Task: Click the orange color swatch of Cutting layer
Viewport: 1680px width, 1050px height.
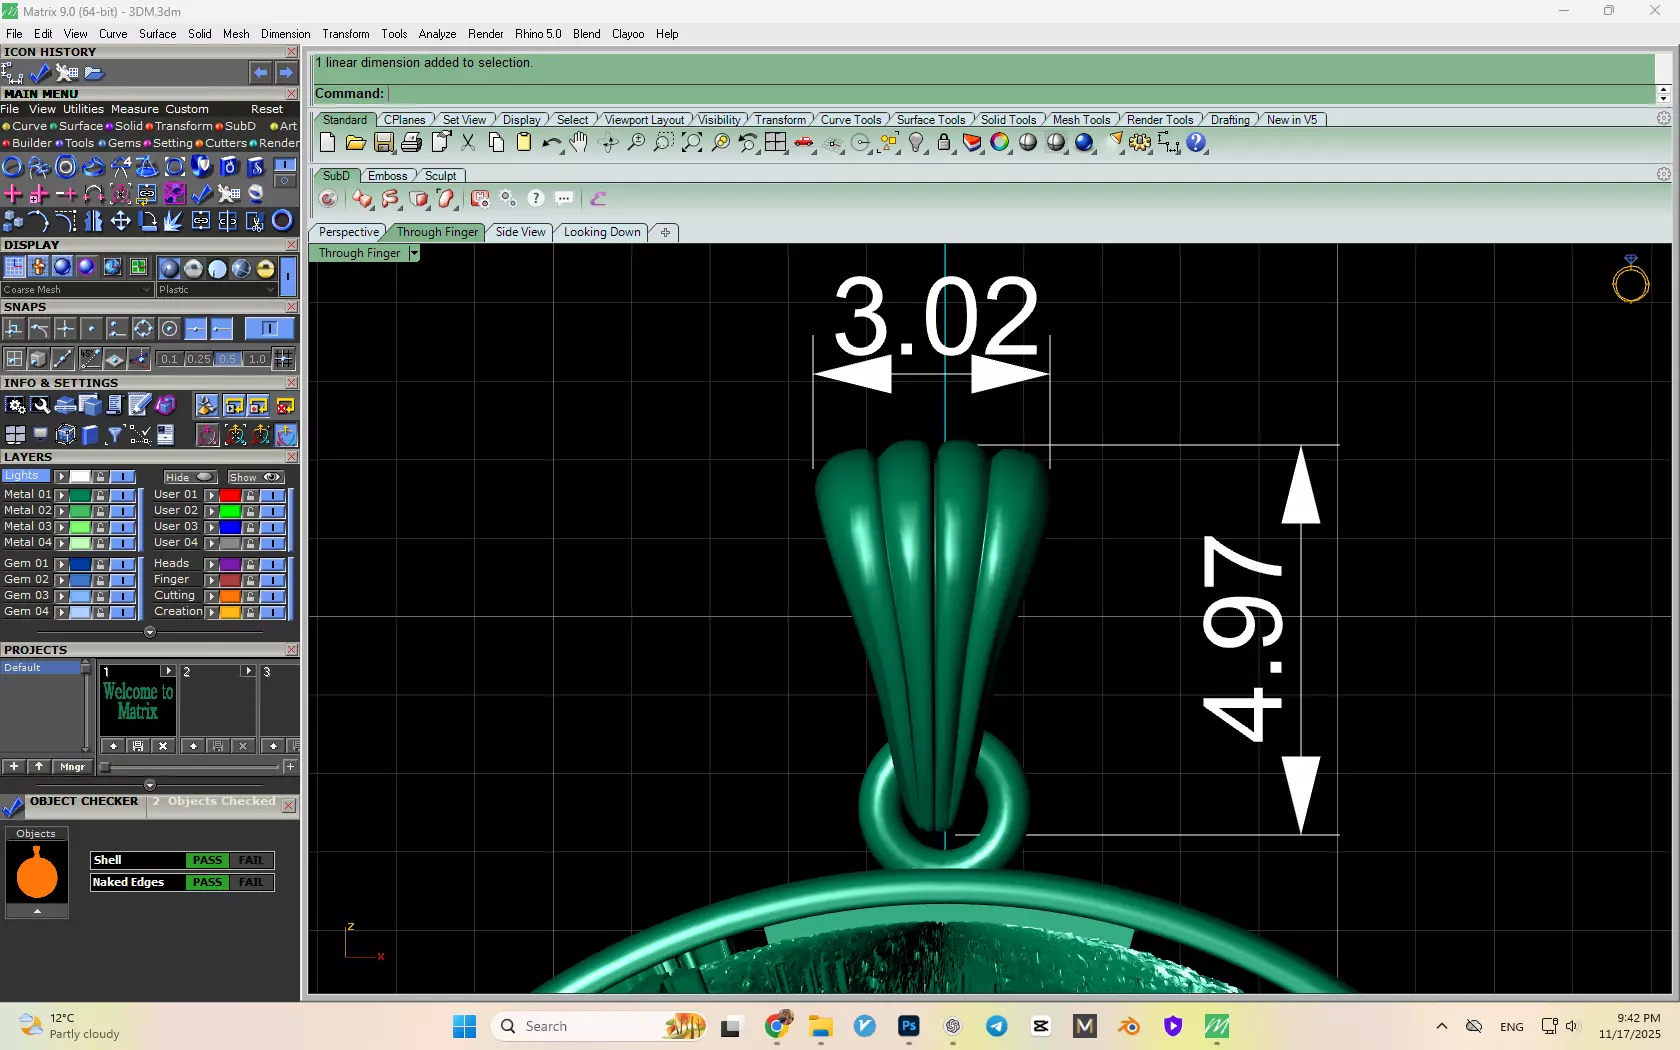Action: [230, 596]
